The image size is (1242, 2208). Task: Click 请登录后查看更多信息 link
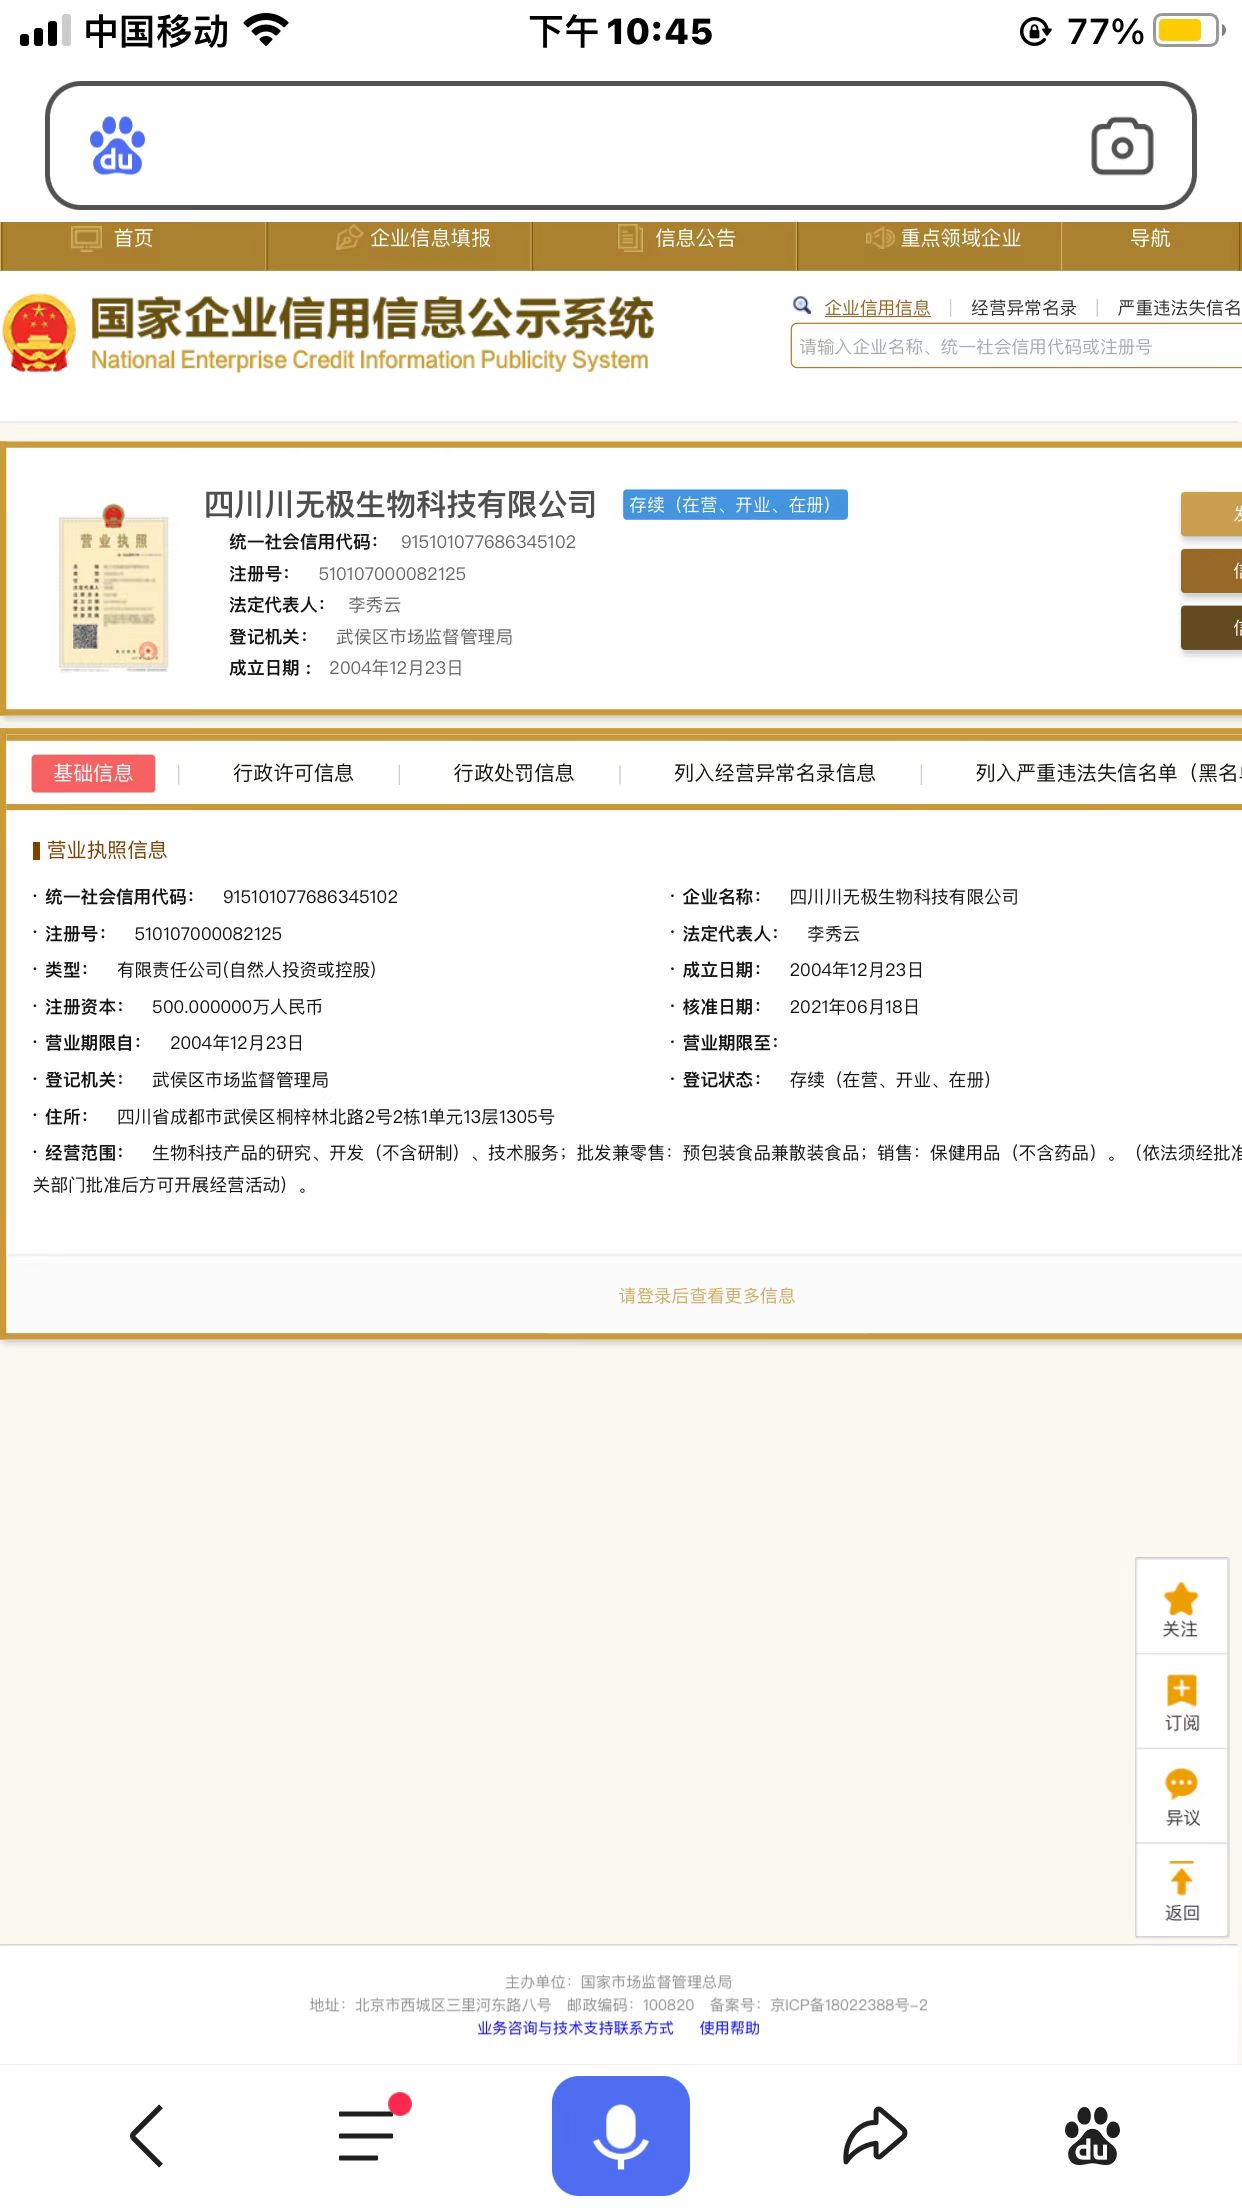point(707,1296)
